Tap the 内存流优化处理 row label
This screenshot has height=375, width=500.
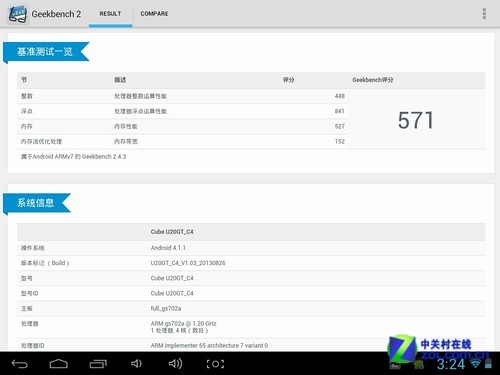tap(41, 141)
